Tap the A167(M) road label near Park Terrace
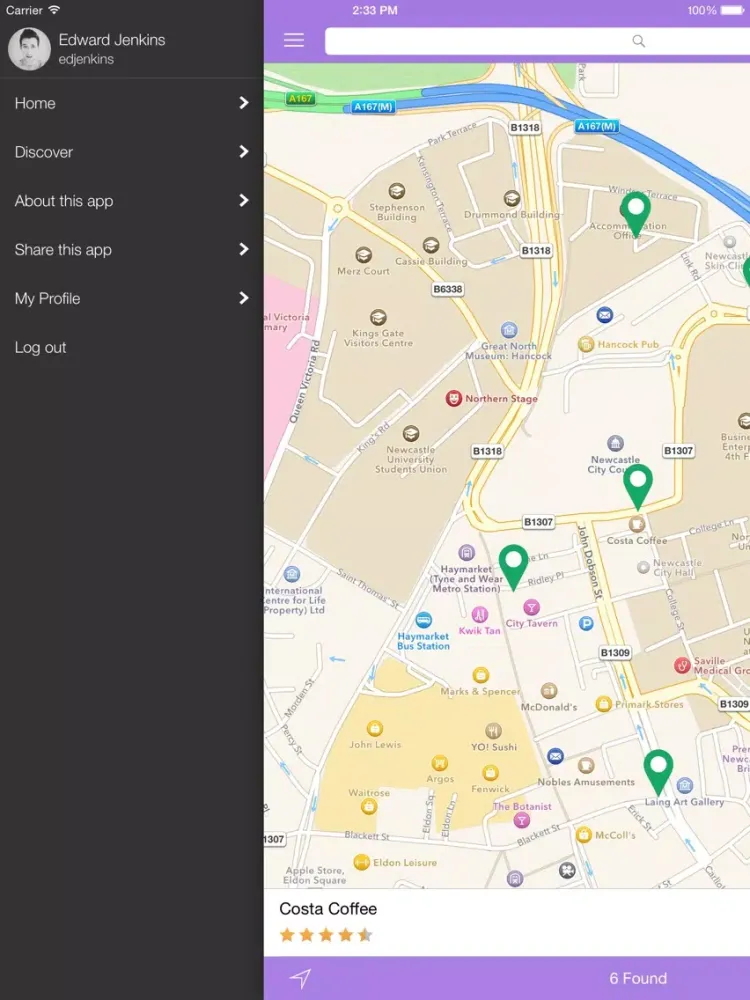750x1000 pixels. click(373, 107)
